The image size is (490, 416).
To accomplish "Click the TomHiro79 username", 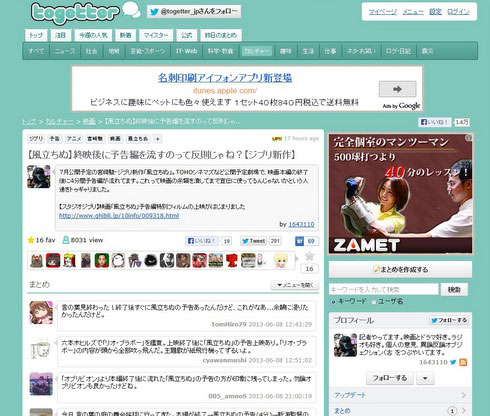I will coord(229,324).
